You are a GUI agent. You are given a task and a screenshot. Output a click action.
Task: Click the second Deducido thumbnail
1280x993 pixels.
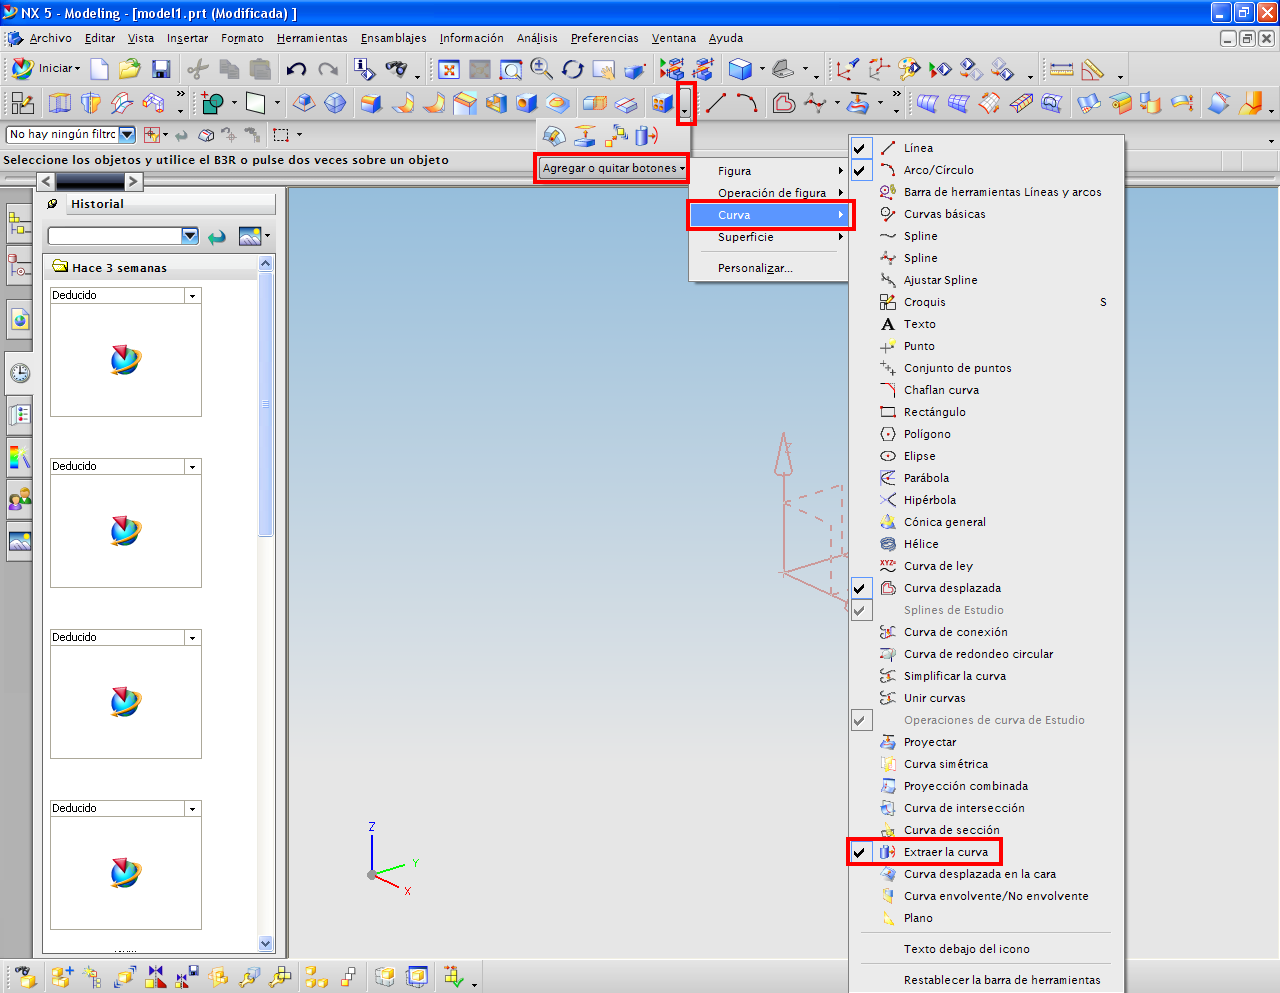126,531
